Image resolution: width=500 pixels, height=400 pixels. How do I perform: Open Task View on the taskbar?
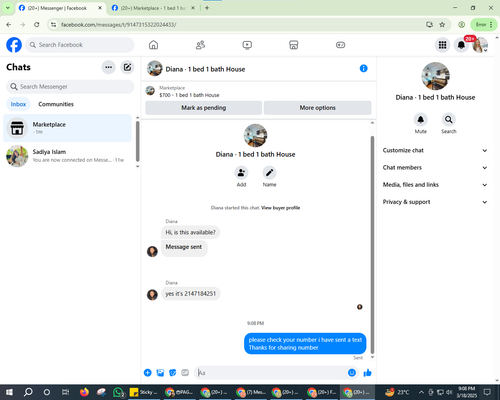(x=65, y=392)
